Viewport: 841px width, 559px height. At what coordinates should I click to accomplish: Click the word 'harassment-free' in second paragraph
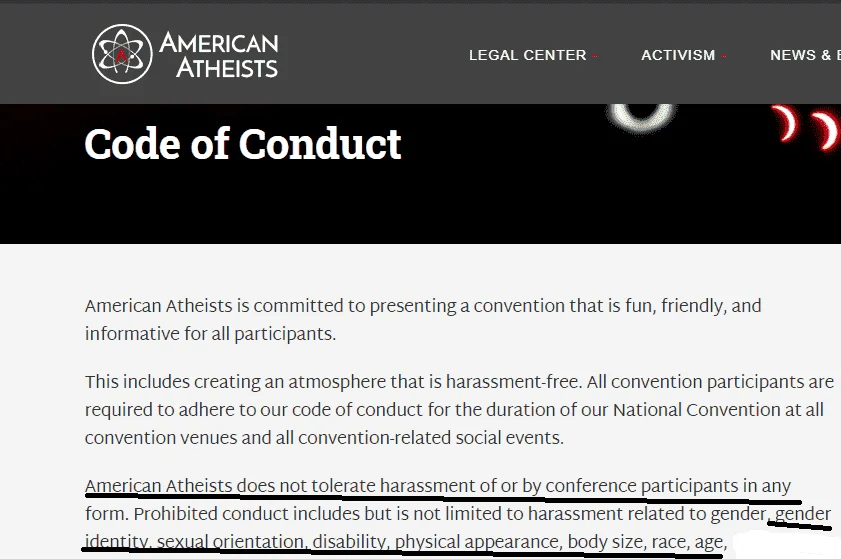click(x=513, y=382)
